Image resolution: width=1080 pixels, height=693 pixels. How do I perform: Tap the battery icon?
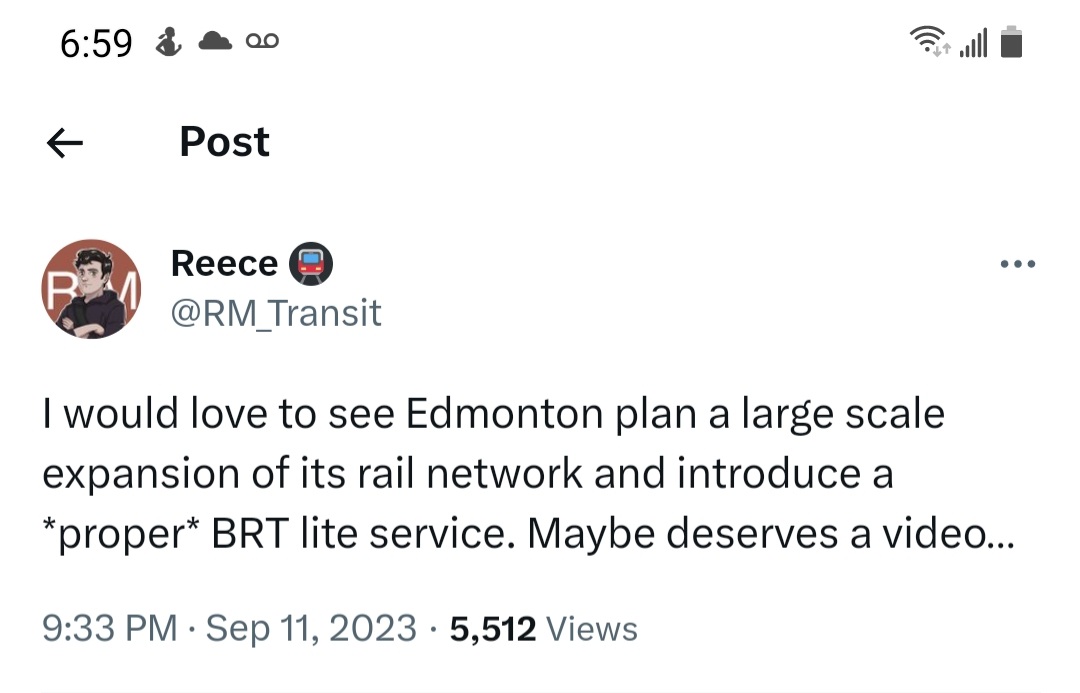1011,43
